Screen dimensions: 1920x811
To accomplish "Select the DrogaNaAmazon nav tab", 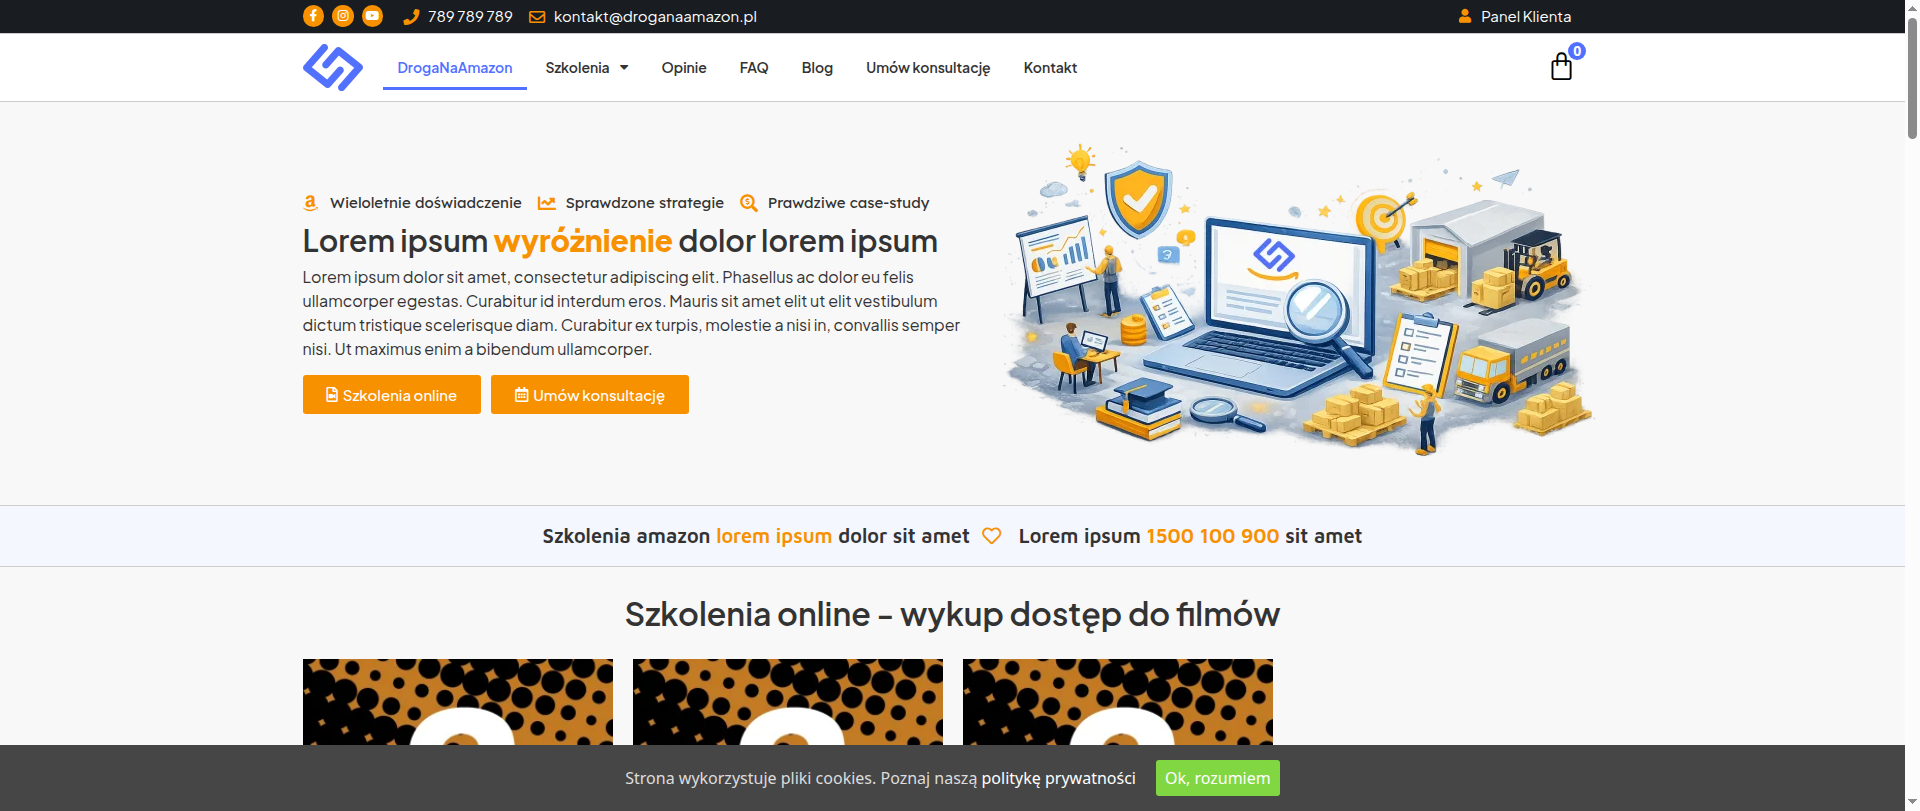I will click(x=455, y=68).
